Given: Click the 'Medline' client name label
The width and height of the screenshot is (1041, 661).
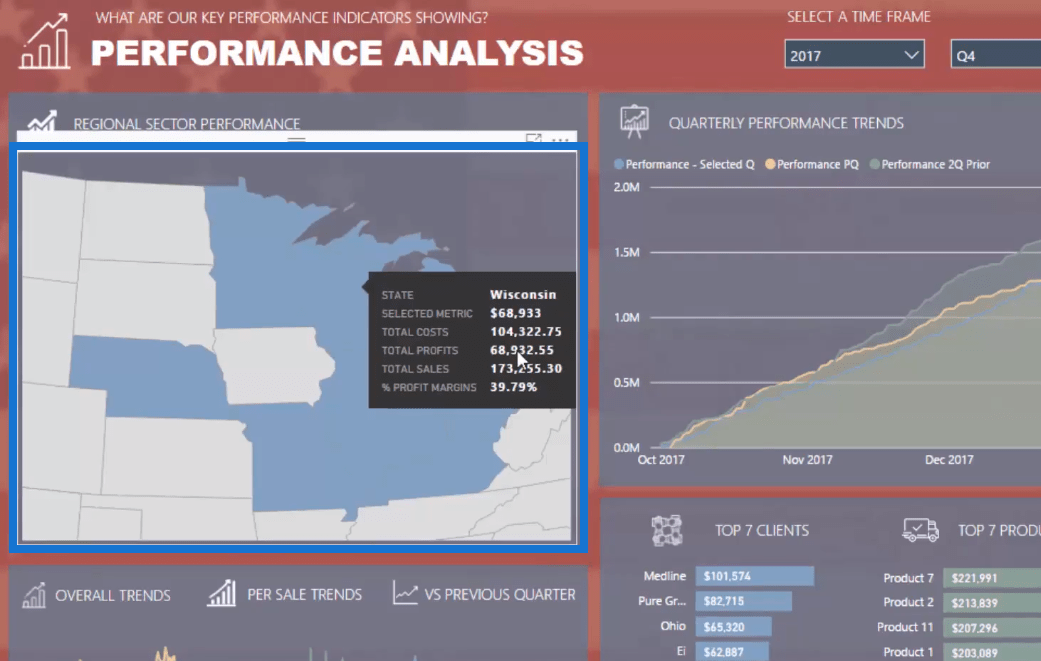Looking at the screenshot, I should tap(665, 576).
